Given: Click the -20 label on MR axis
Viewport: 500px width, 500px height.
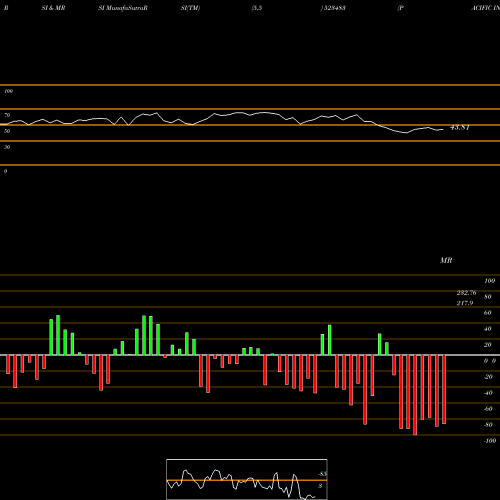Looking at the screenshot, I should pyautogui.click(x=488, y=377).
